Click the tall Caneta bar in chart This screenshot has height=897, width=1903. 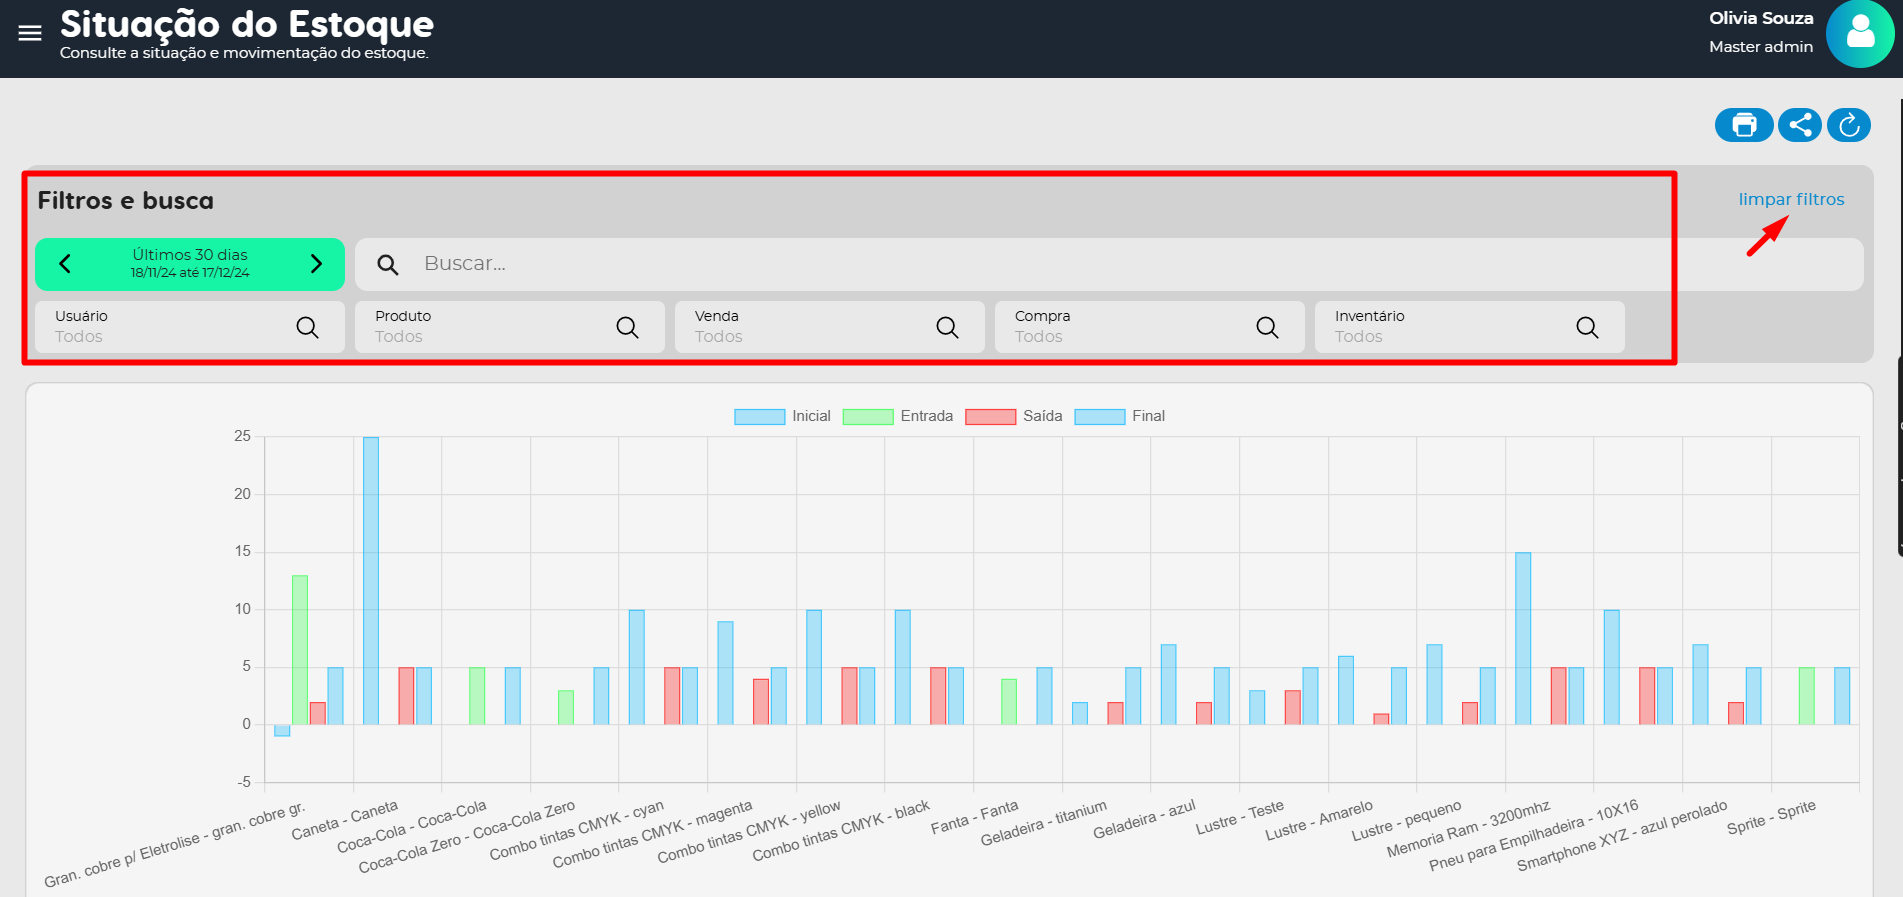pos(371,580)
